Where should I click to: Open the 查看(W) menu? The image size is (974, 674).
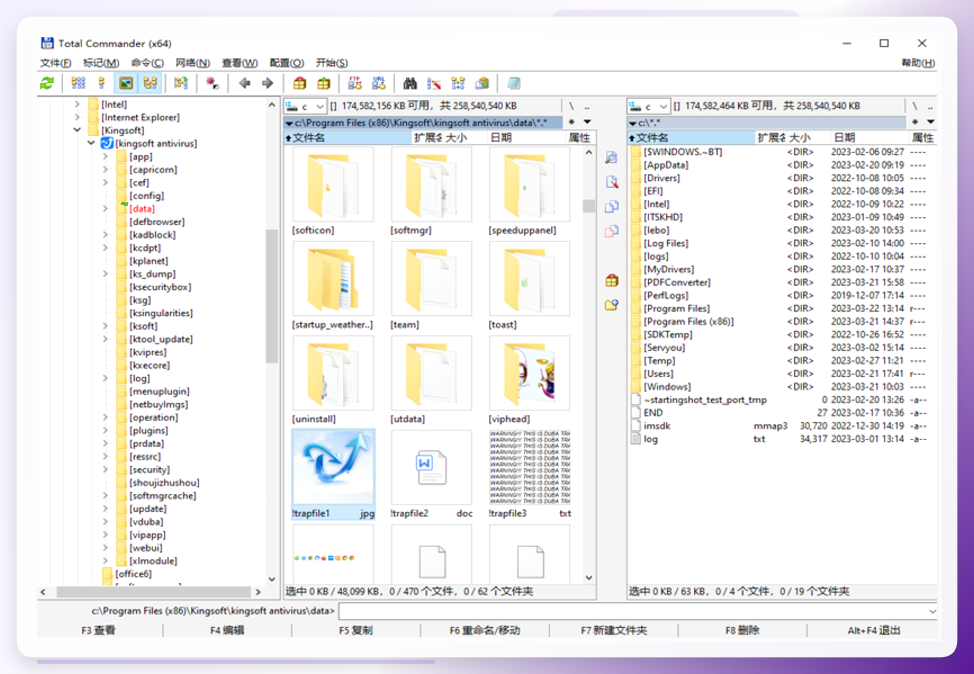coord(240,63)
